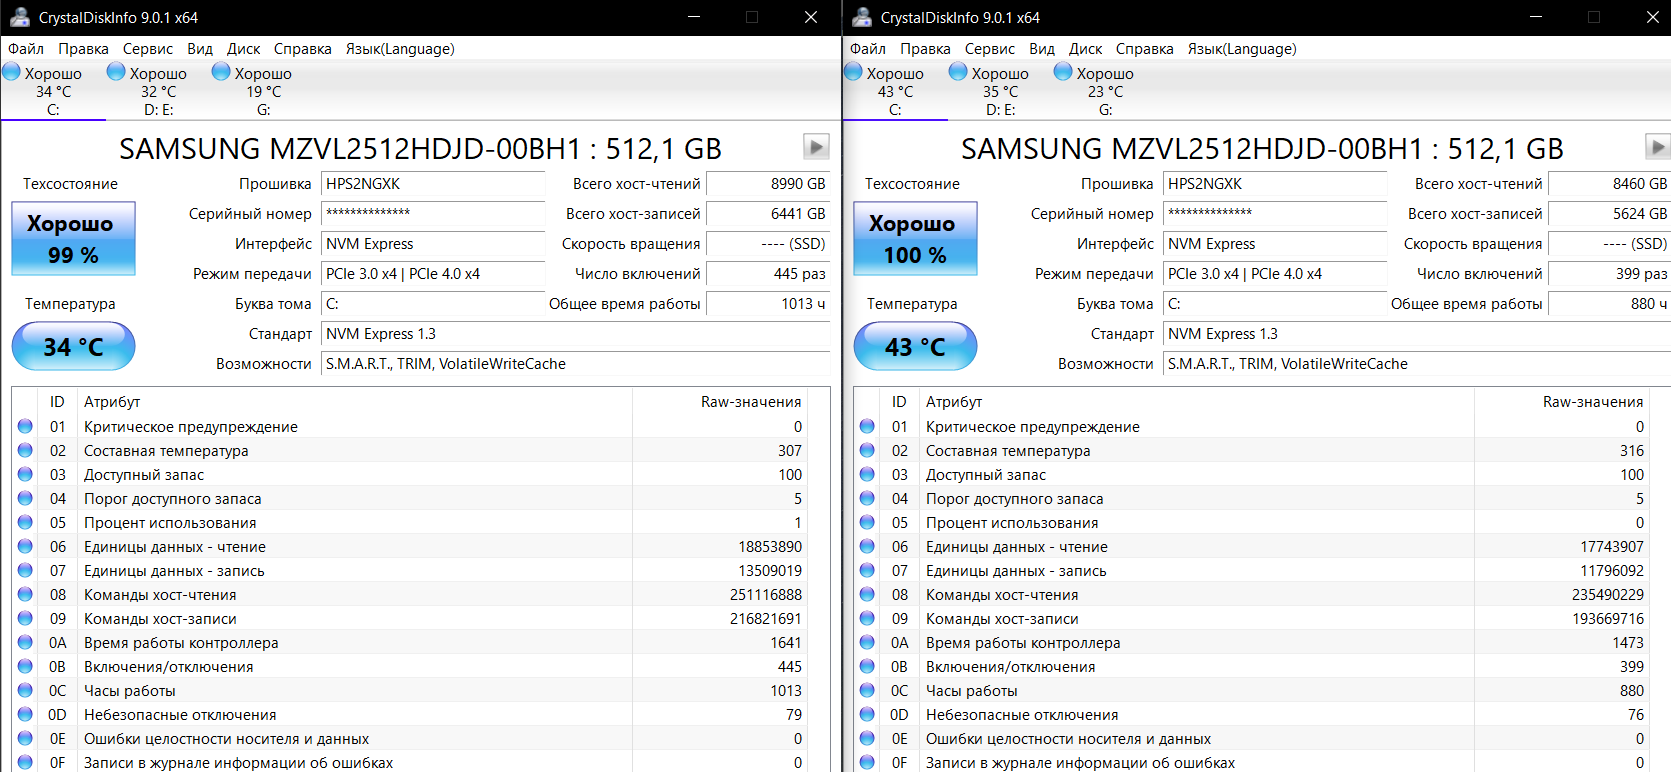Click the Хорошо 100 % health status button
Viewport: 1671px width, 772px height.
coord(915,239)
